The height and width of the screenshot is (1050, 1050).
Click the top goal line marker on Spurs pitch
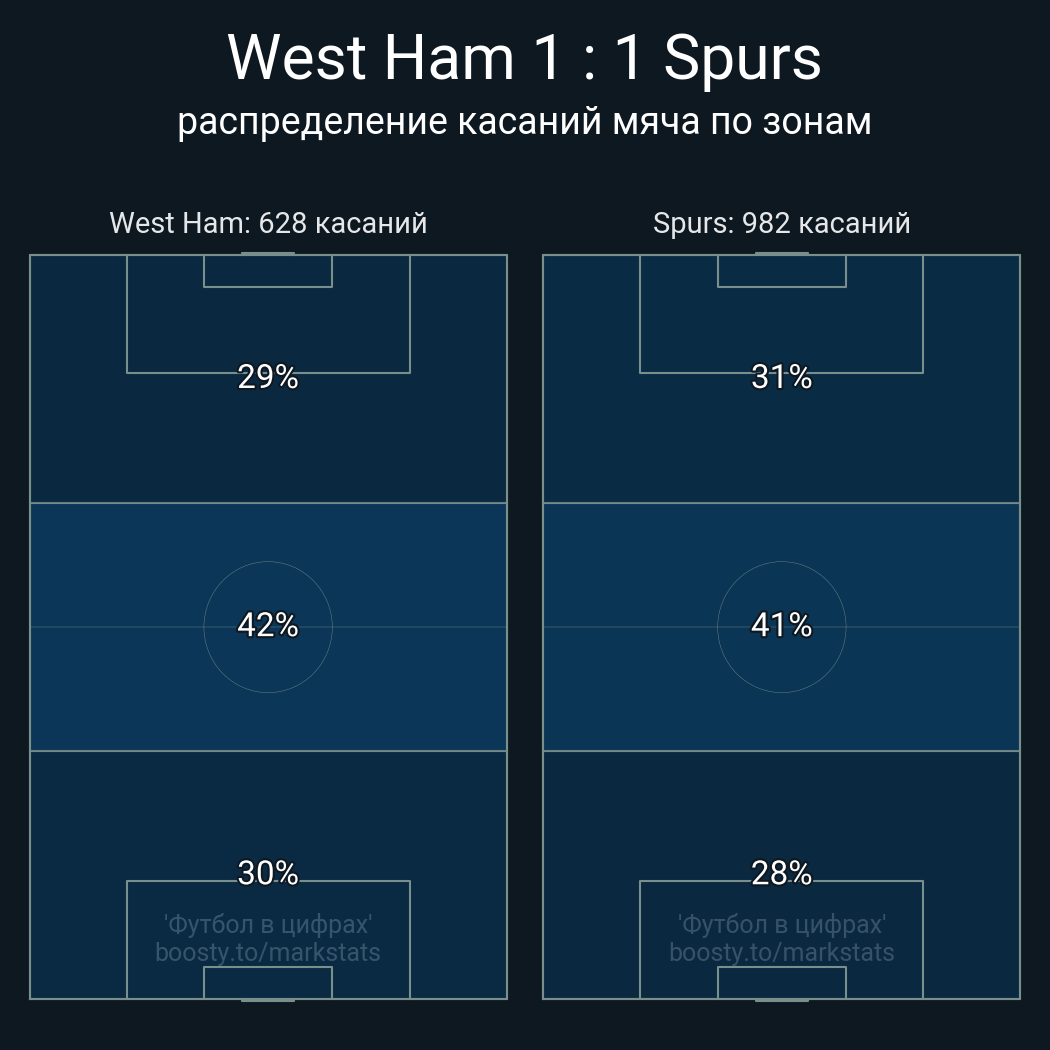[x=781, y=254]
